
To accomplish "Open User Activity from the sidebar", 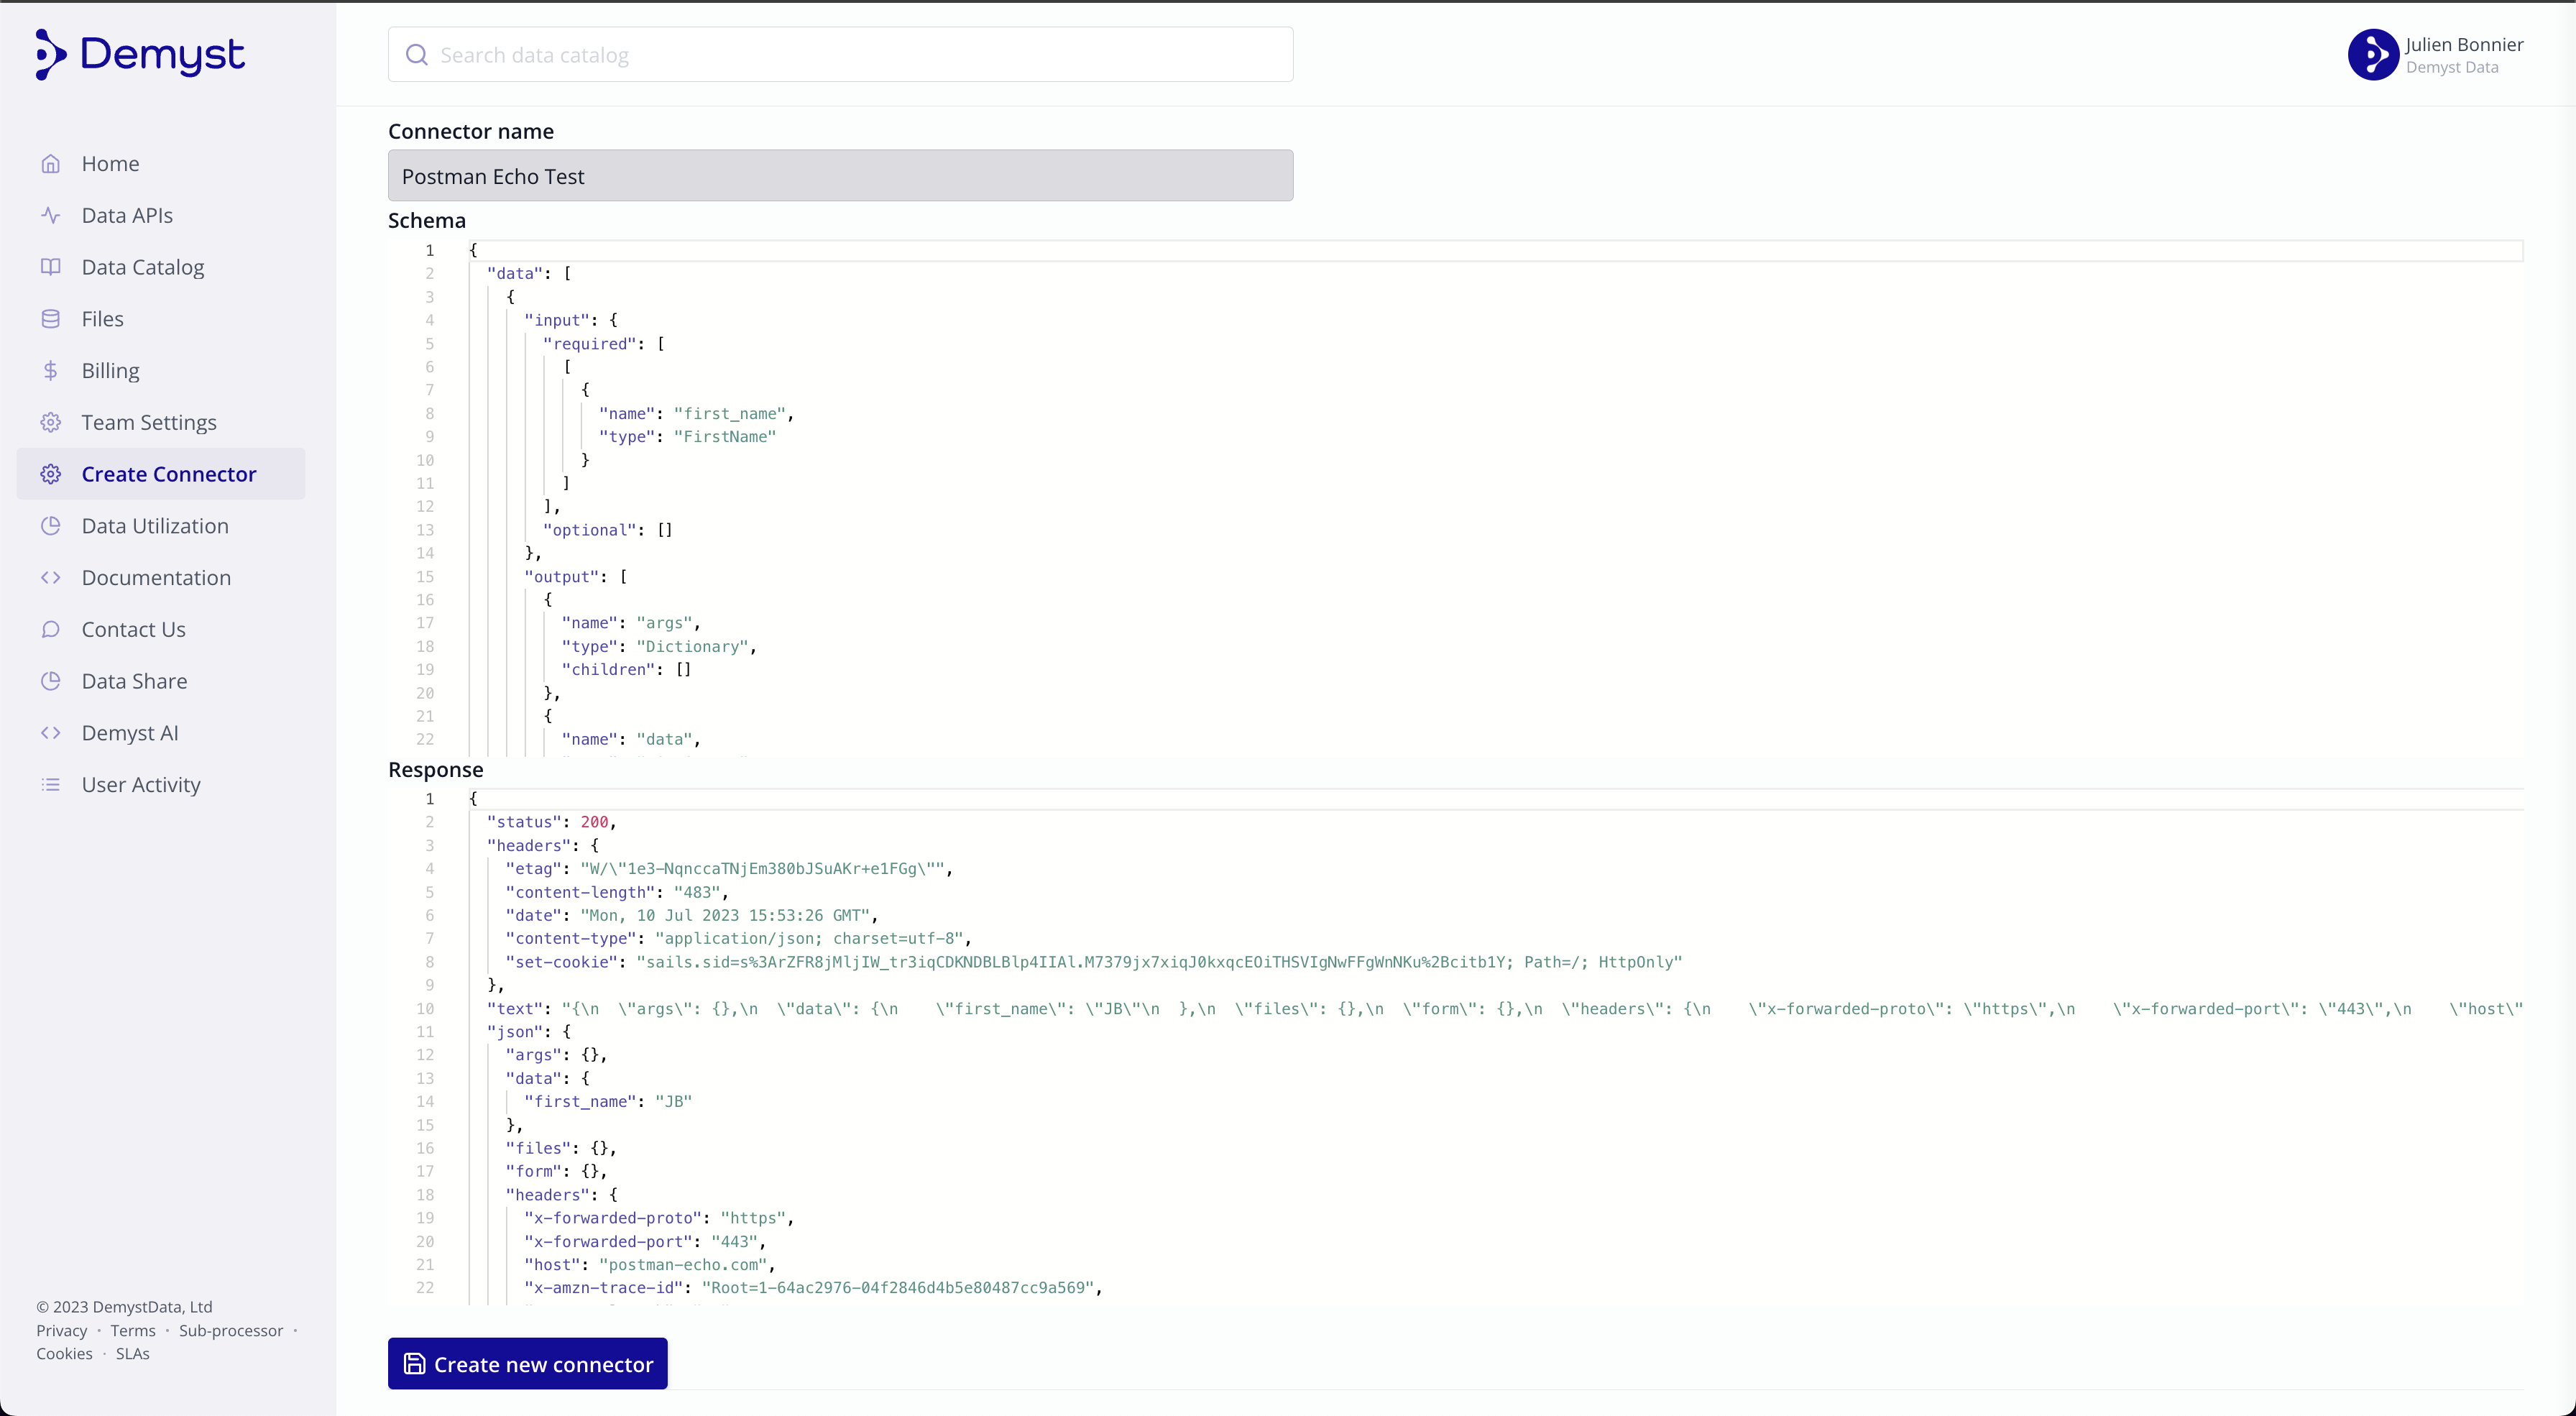I will [x=141, y=785].
